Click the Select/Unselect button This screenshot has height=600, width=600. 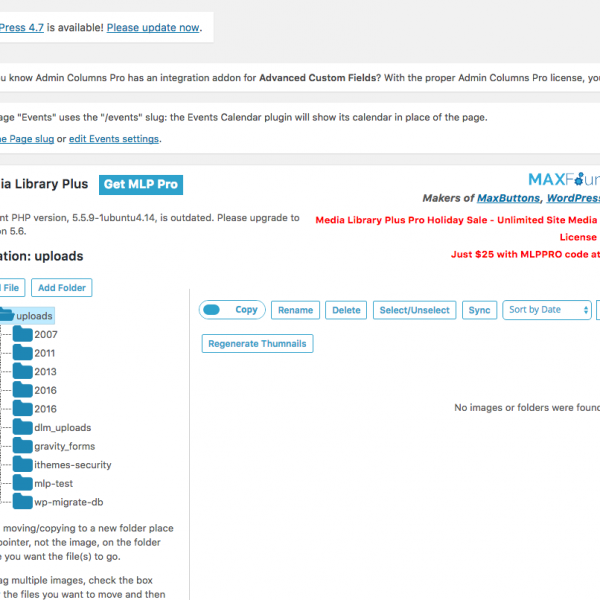(414, 310)
